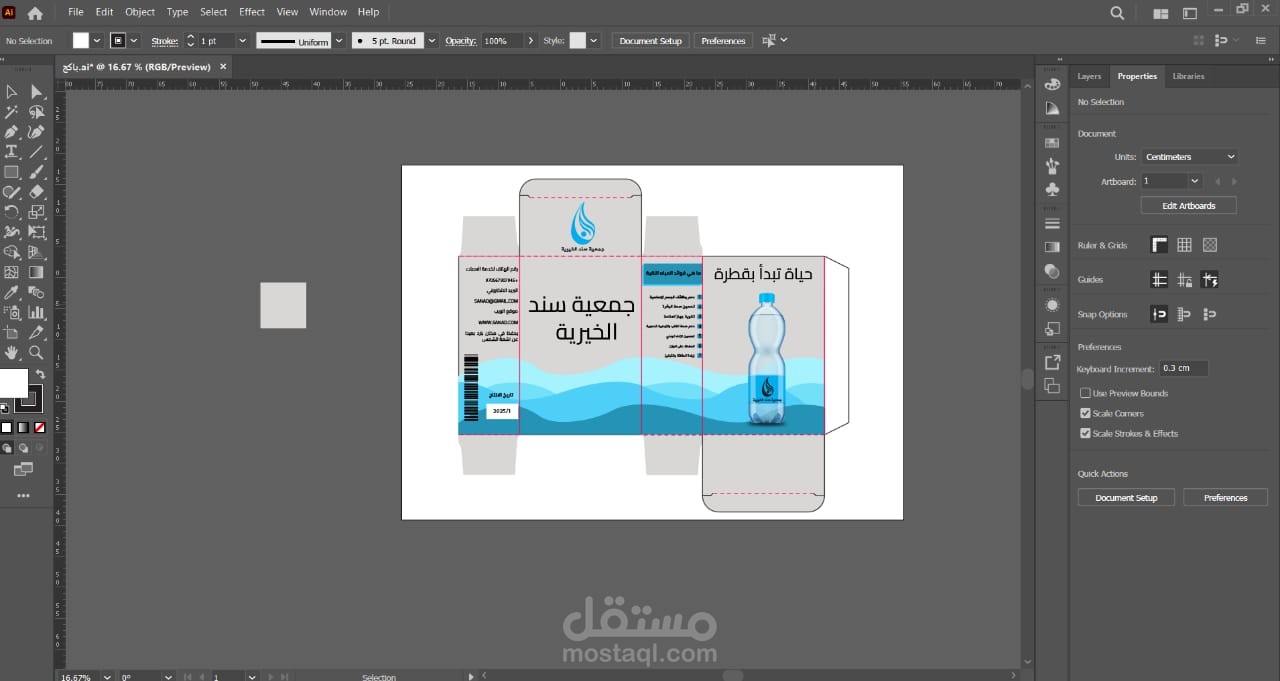The width and height of the screenshot is (1280, 681).
Task: Click Preferences in the control bar
Action: tap(723, 41)
